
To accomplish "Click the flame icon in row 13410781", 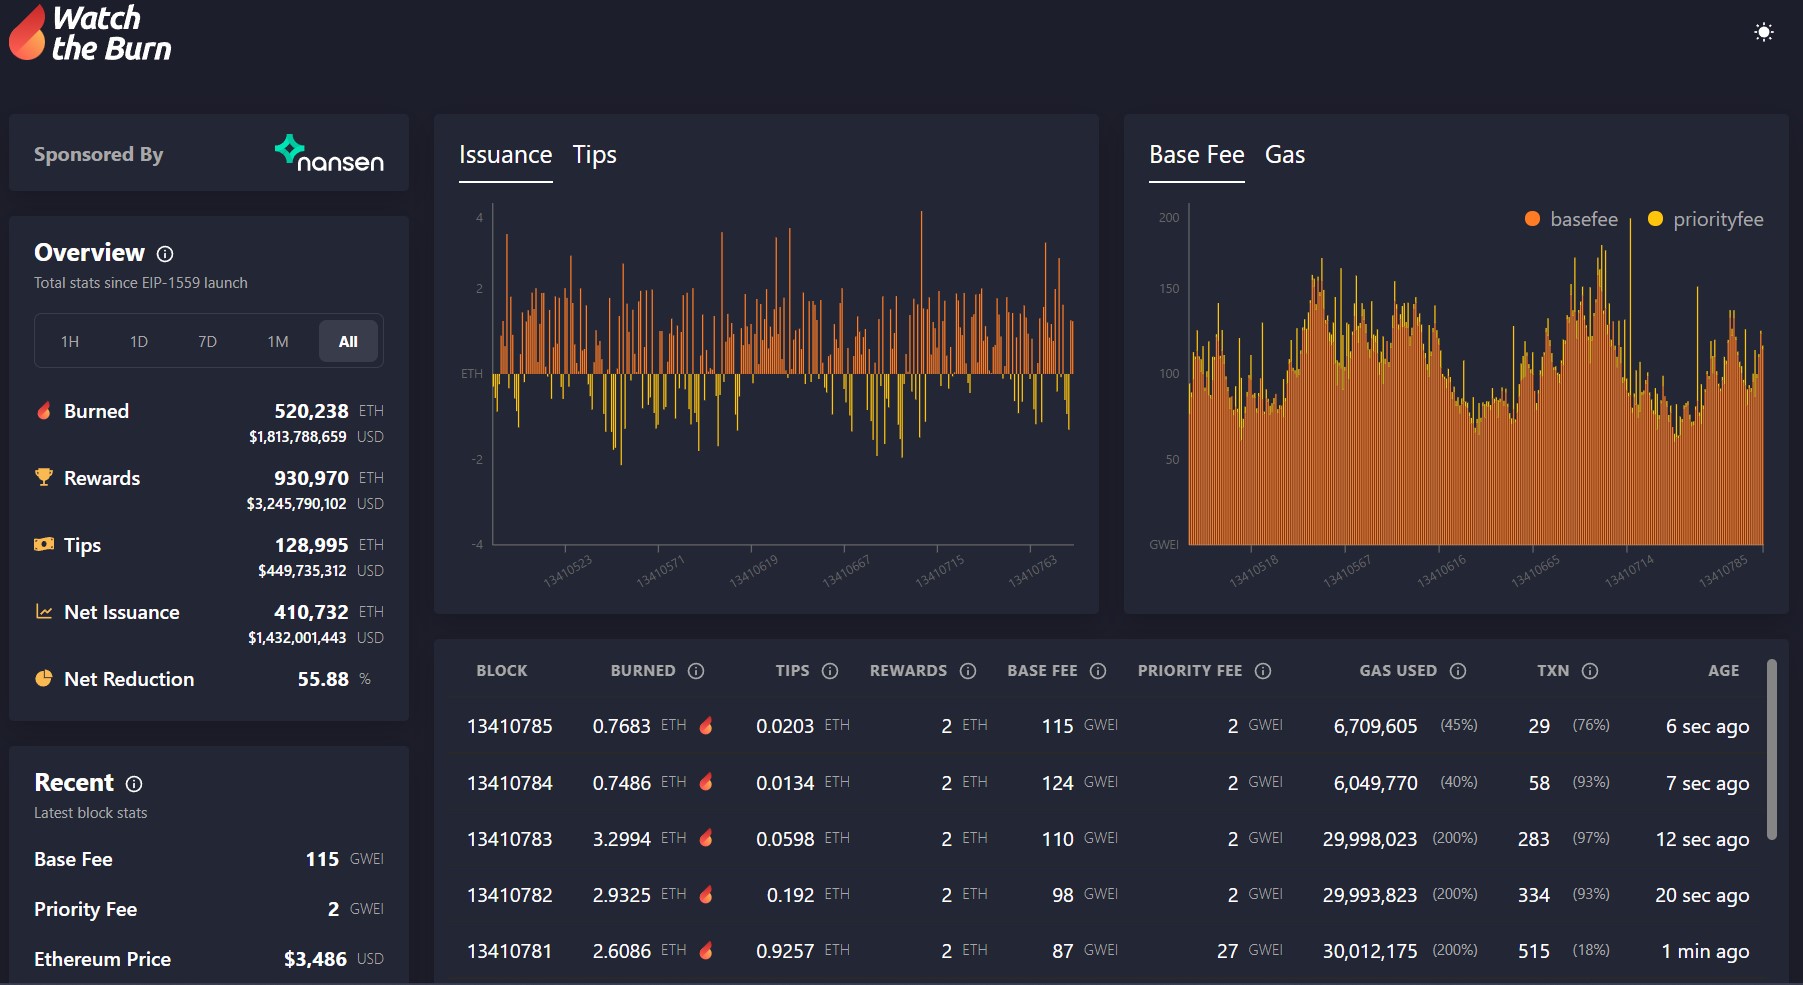I will (706, 950).
